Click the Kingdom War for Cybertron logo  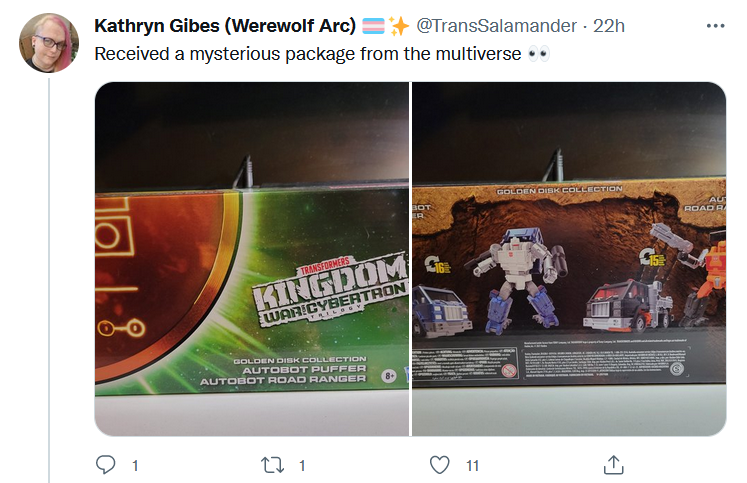tap(331, 291)
